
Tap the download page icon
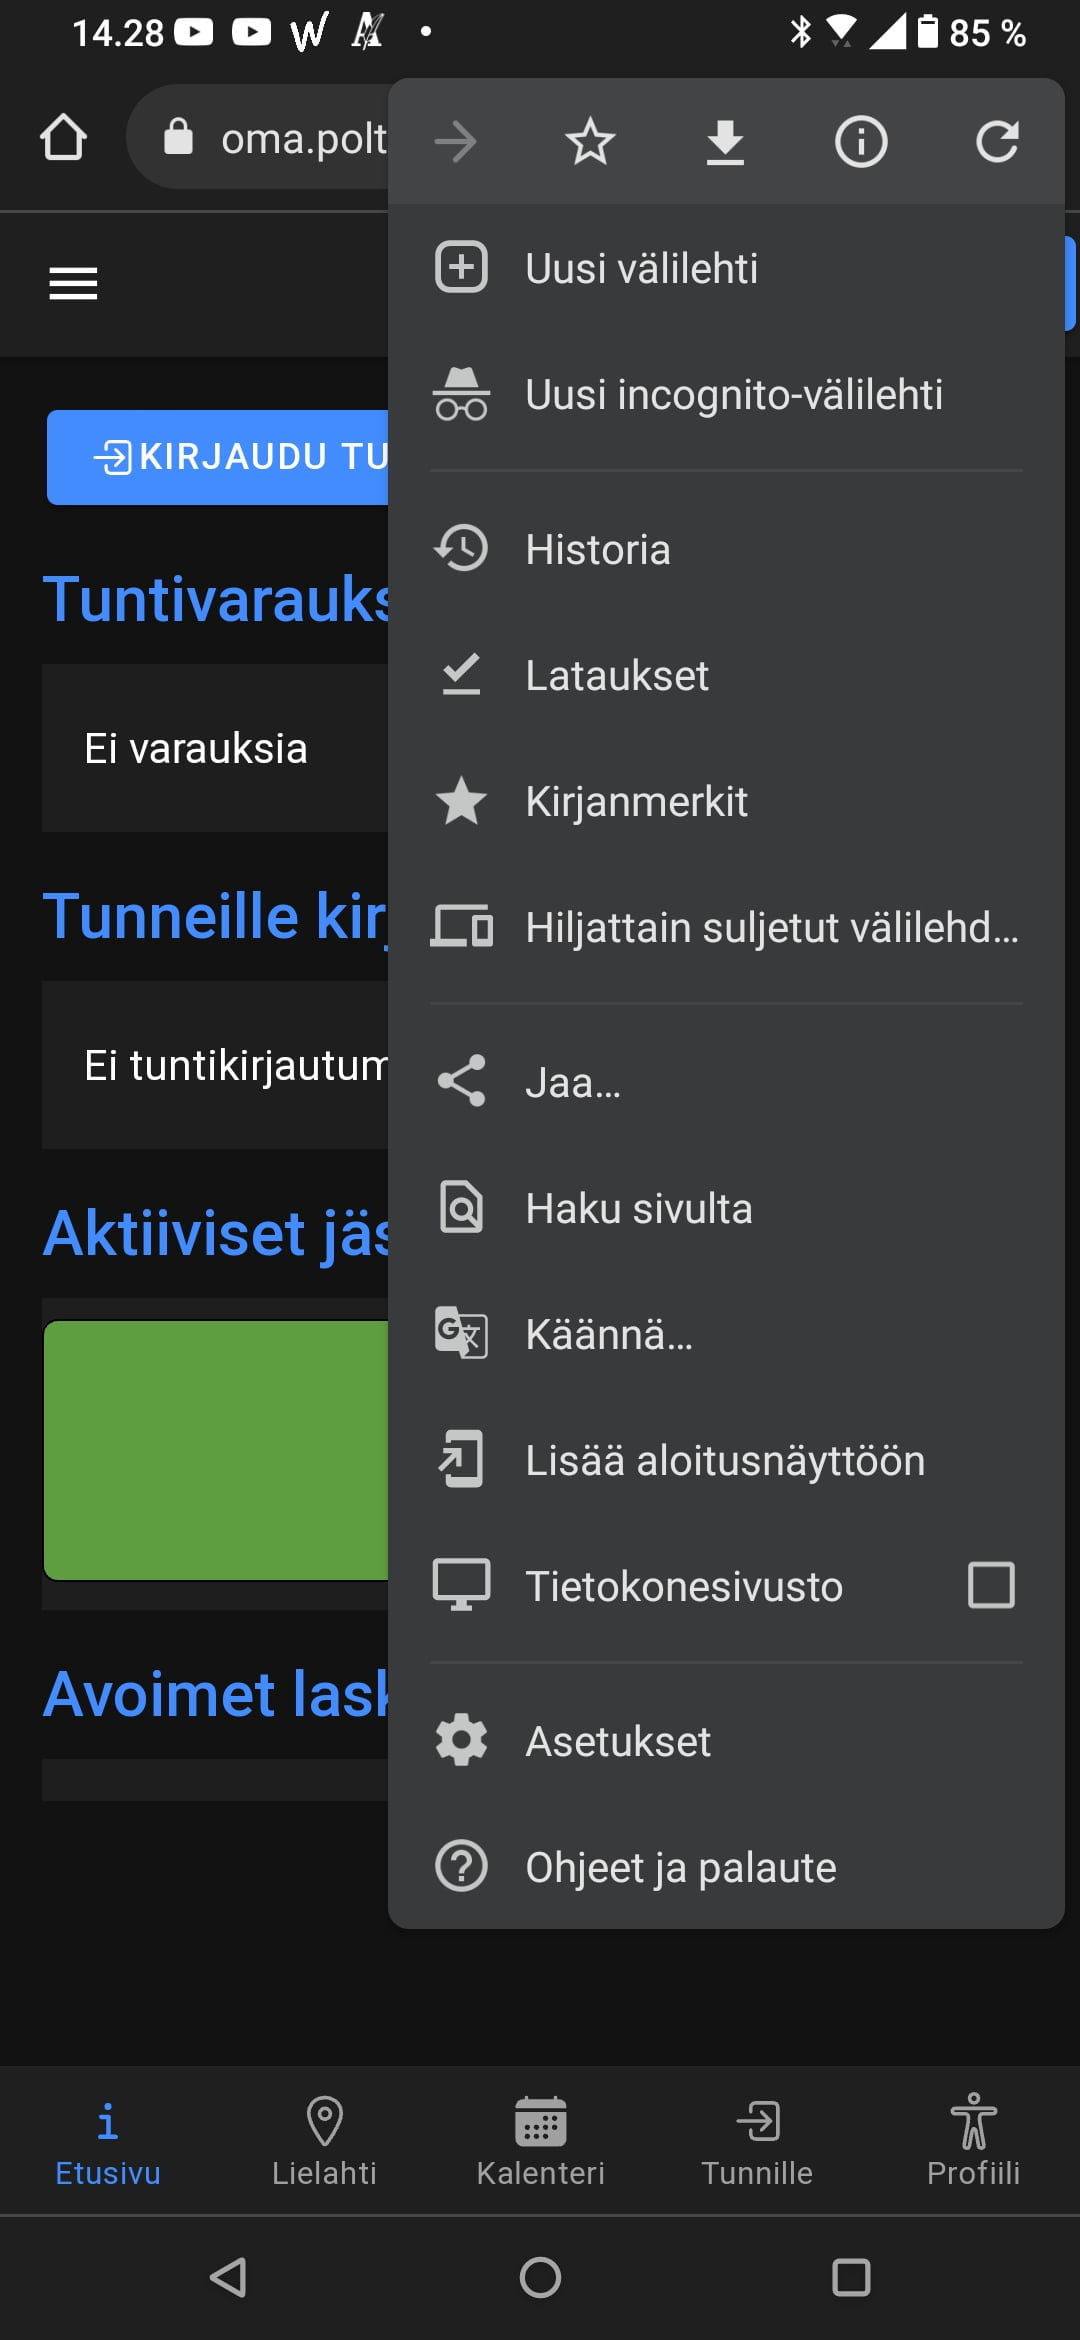pos(725,141)
